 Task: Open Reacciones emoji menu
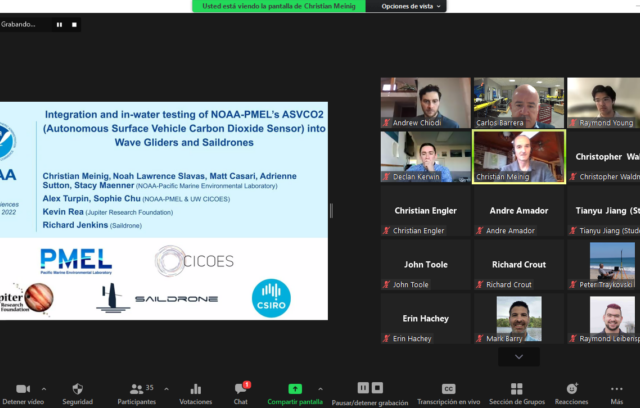click(571, 394)
